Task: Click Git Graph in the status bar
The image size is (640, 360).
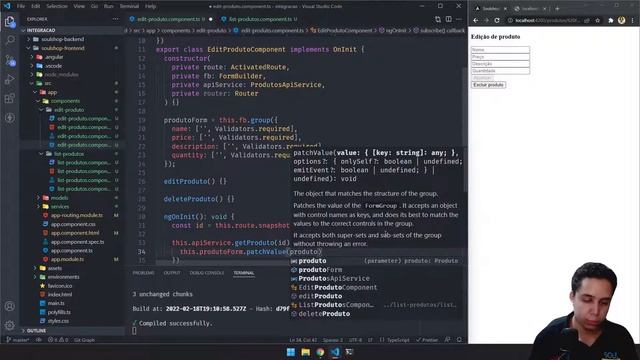Action: [84, 340]
